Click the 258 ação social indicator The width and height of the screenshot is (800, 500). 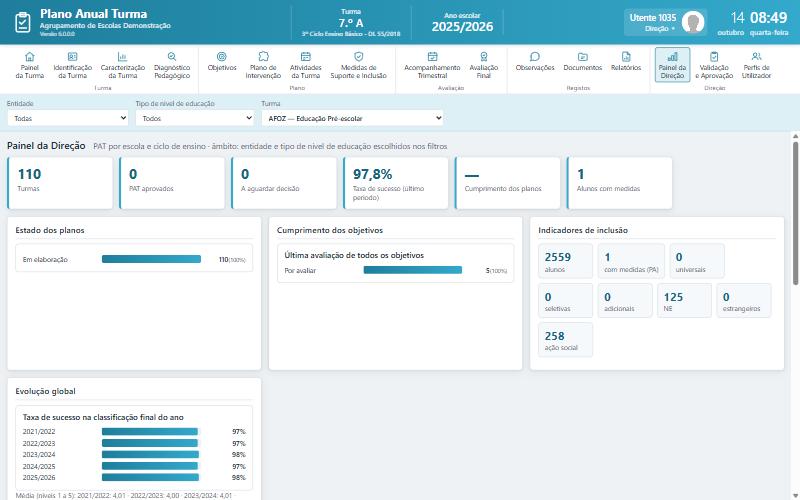pyautogui.click(x=565, y=340)
